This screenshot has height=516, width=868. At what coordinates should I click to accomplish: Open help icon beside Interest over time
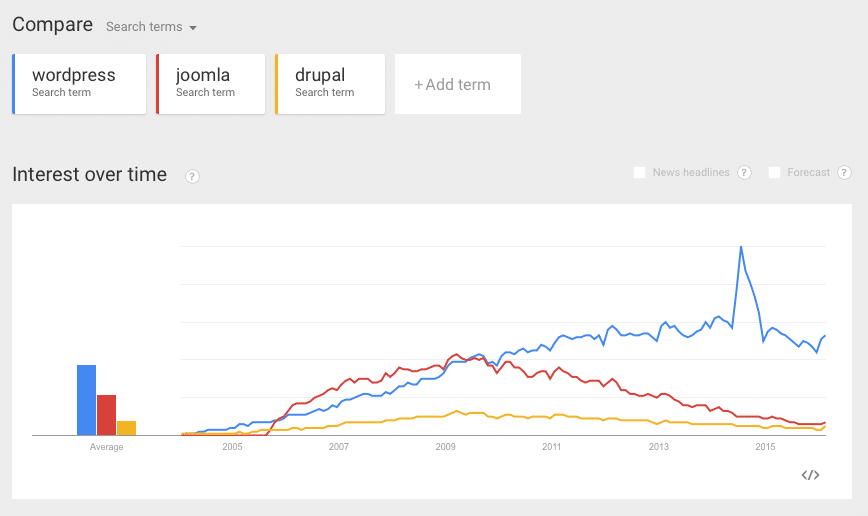pos(192,176)
